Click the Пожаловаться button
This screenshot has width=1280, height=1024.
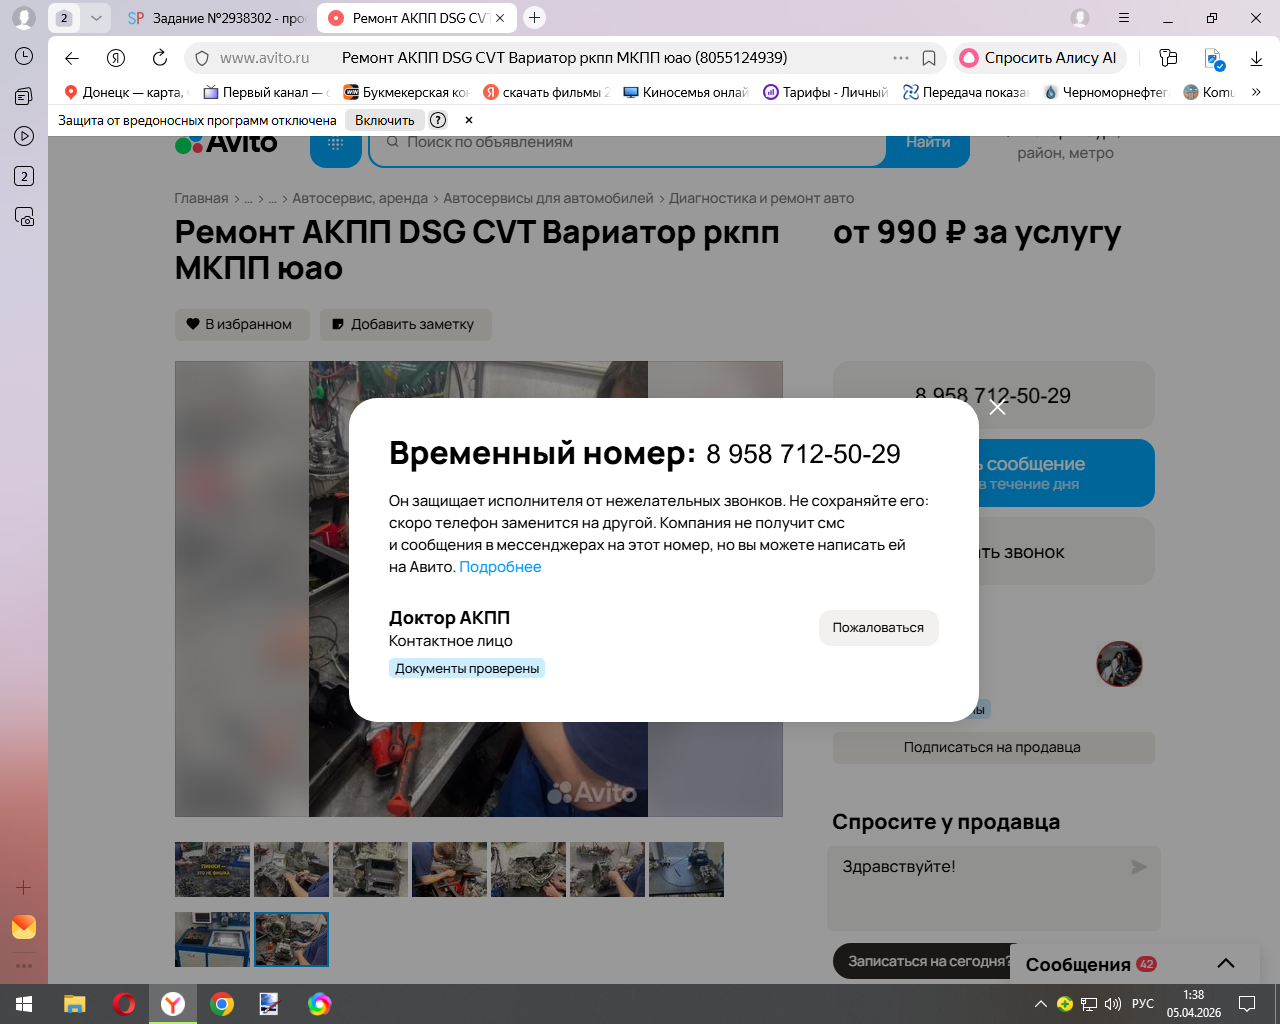point(878,628)
